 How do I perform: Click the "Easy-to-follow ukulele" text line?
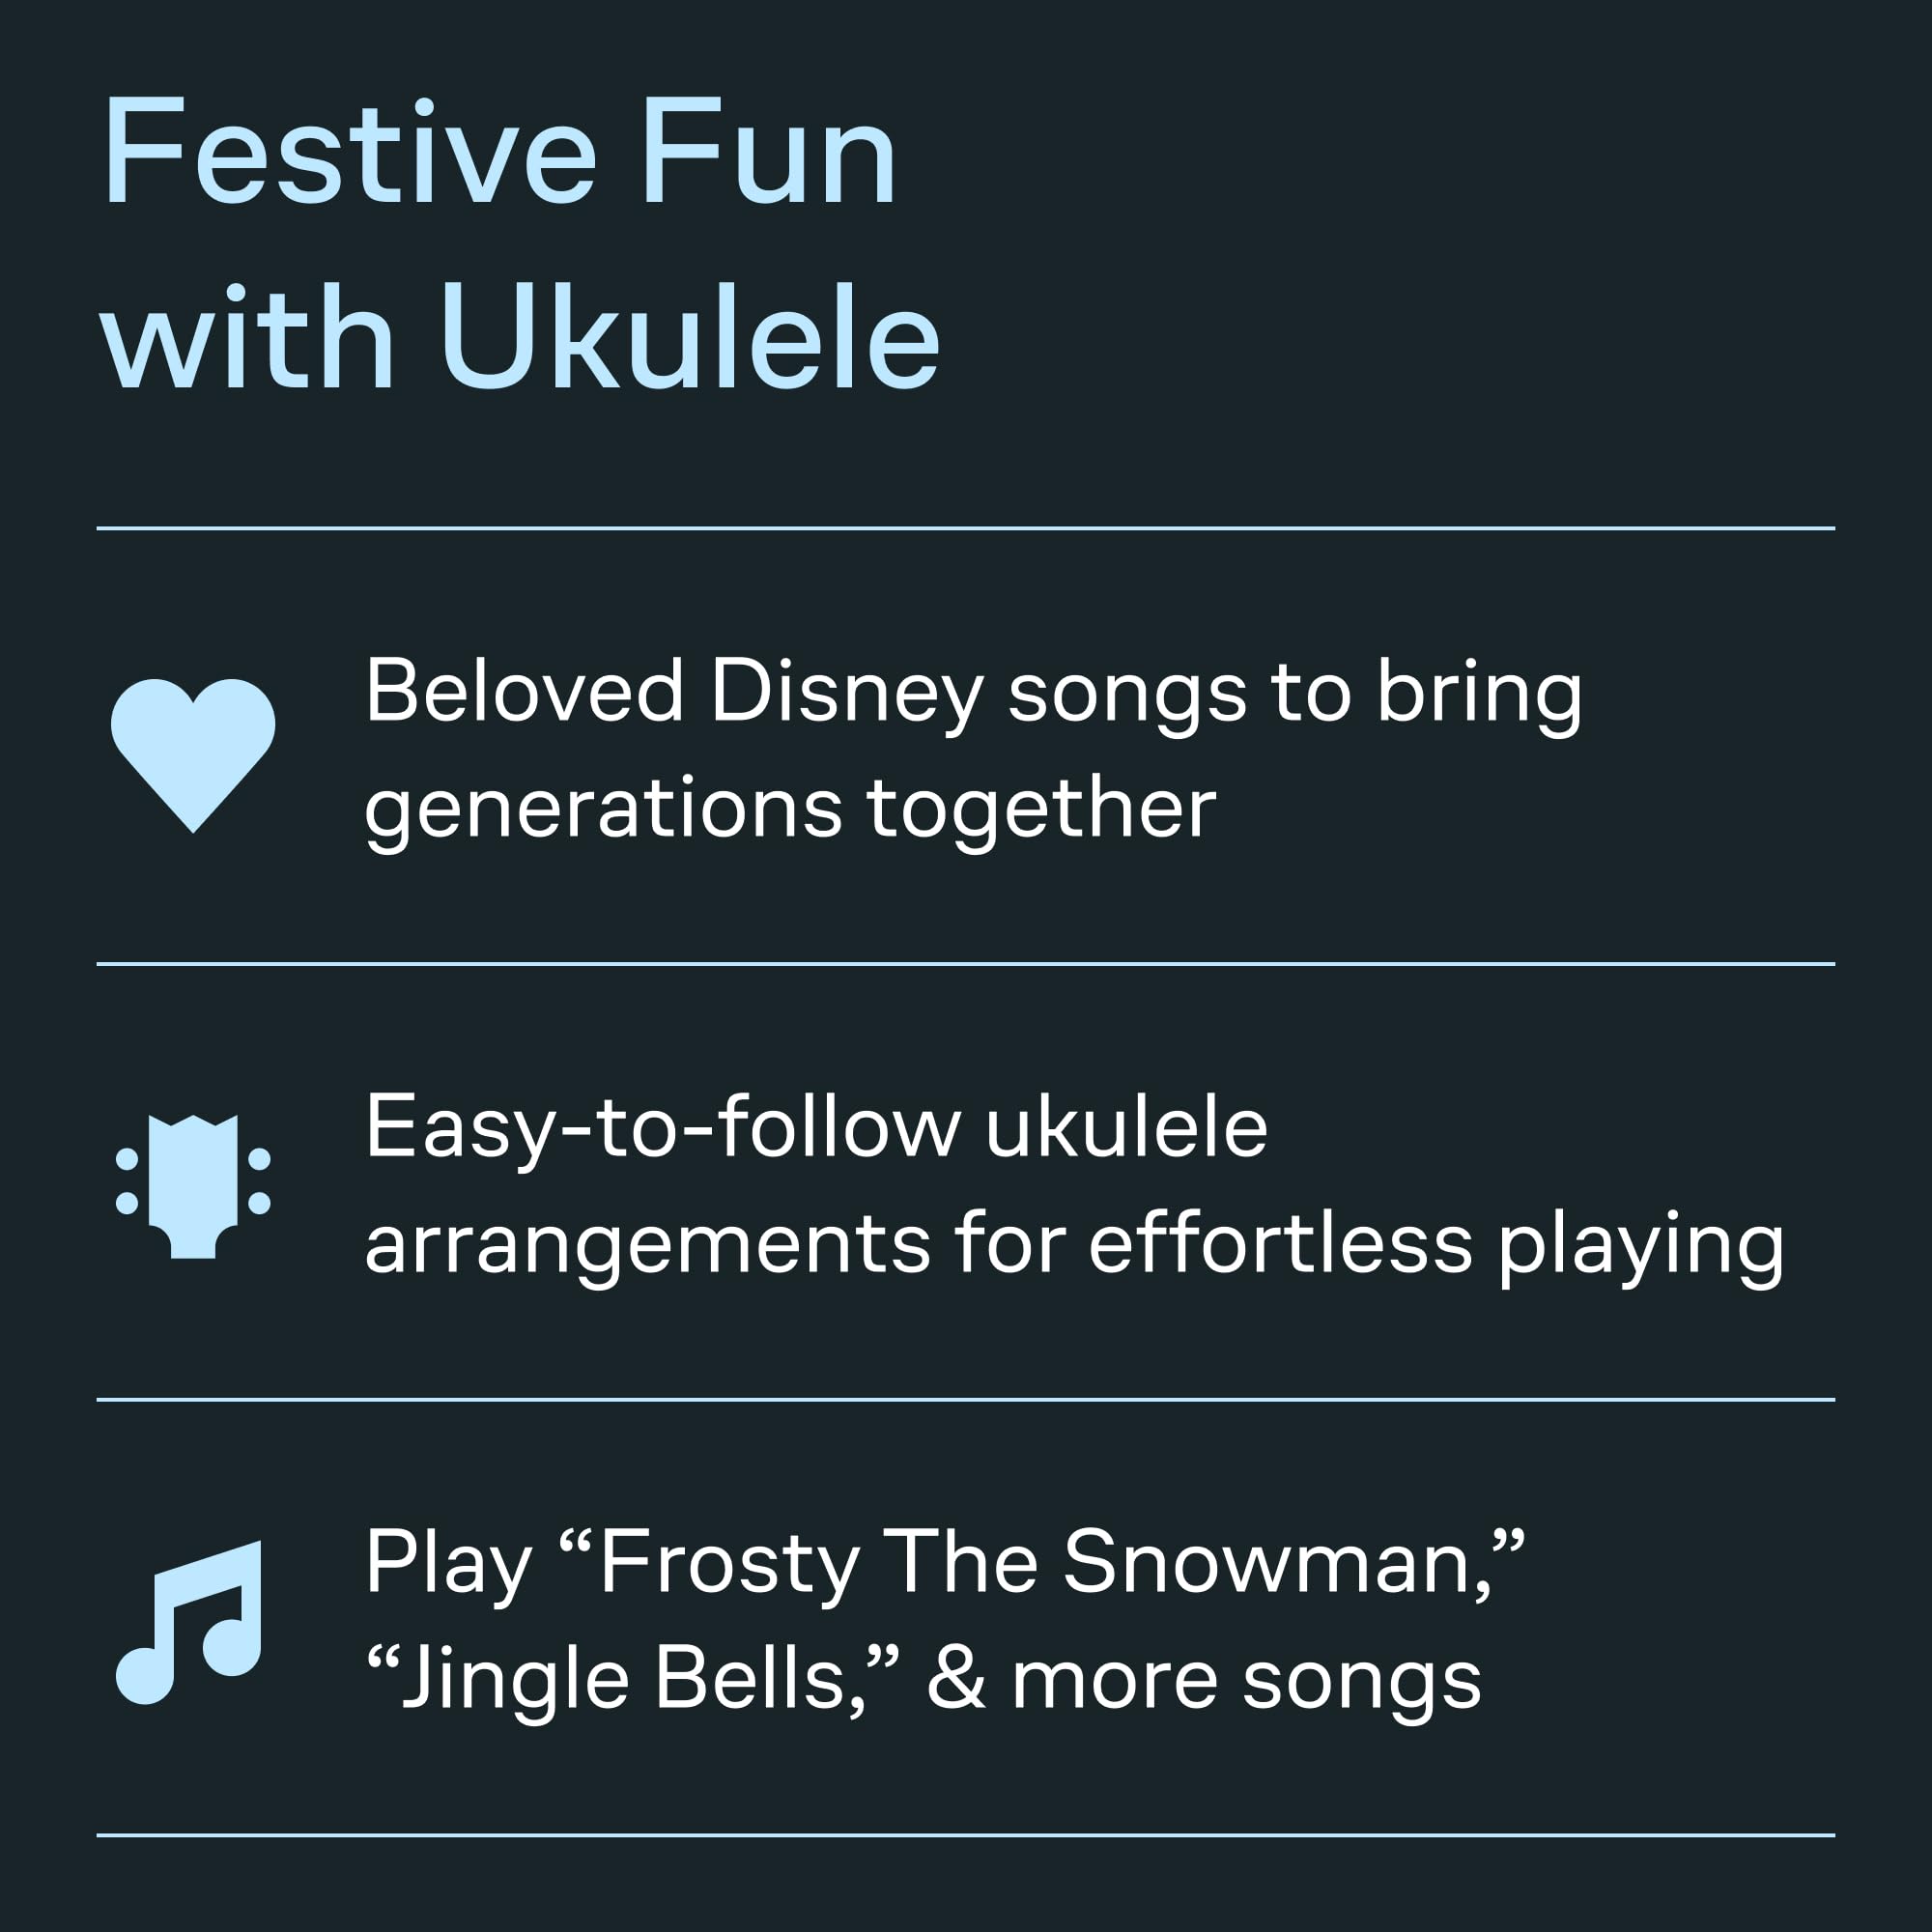coord(816,1128)
